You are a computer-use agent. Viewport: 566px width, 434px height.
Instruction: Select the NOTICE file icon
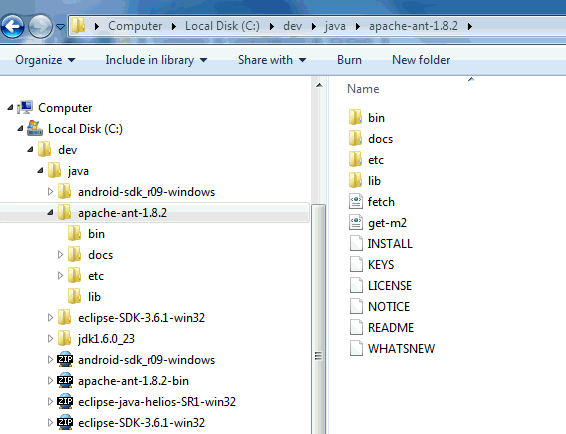coord(356,306)
